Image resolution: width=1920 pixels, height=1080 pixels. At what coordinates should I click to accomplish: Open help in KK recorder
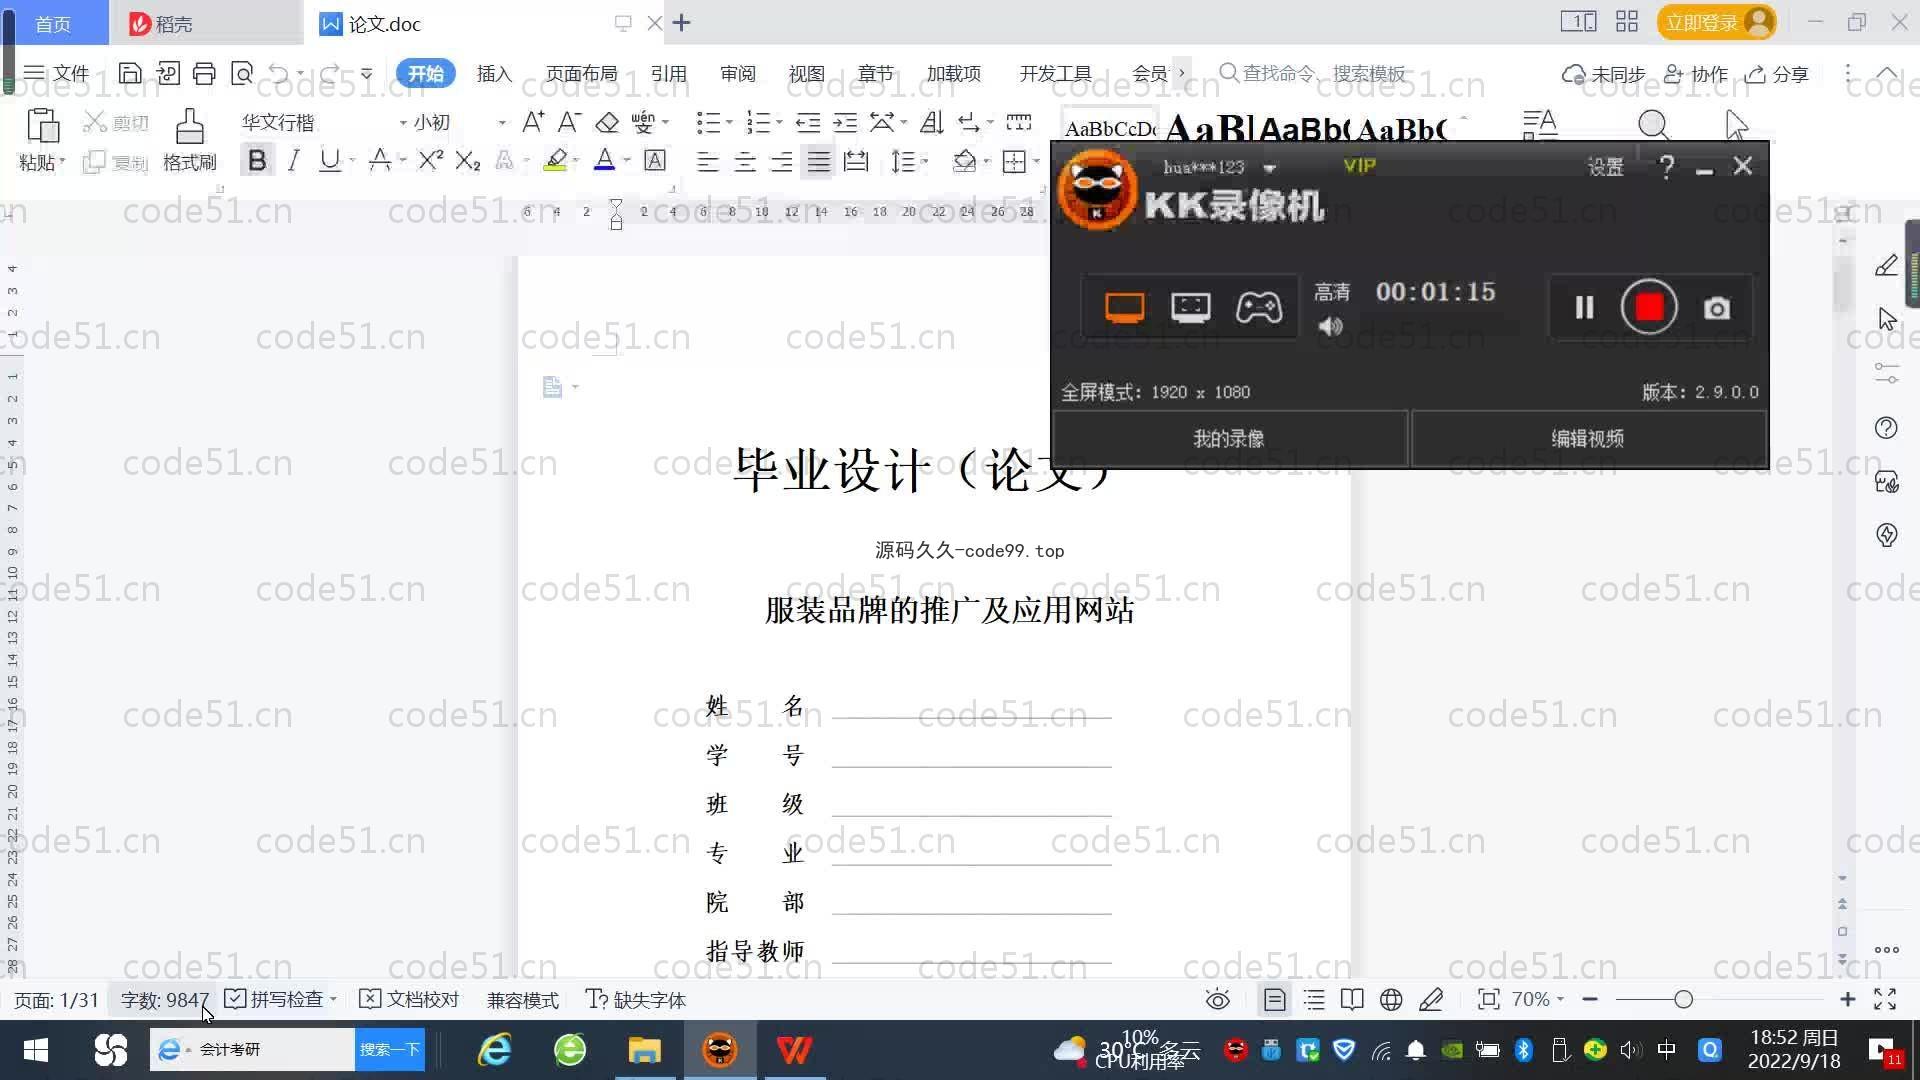pyautogui.click(x=1666, y=167)
